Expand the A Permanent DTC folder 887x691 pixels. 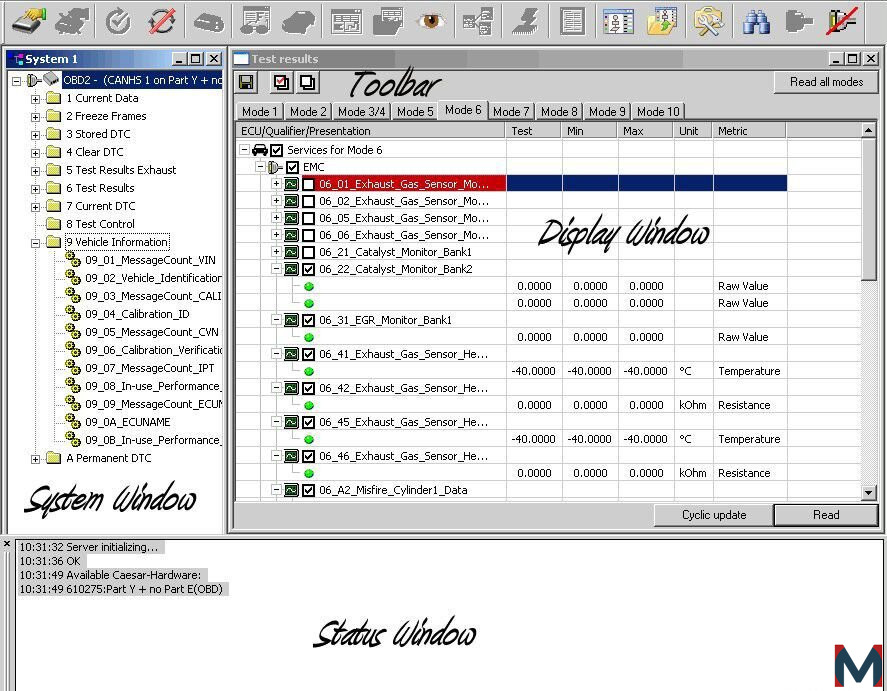(35, 459)
